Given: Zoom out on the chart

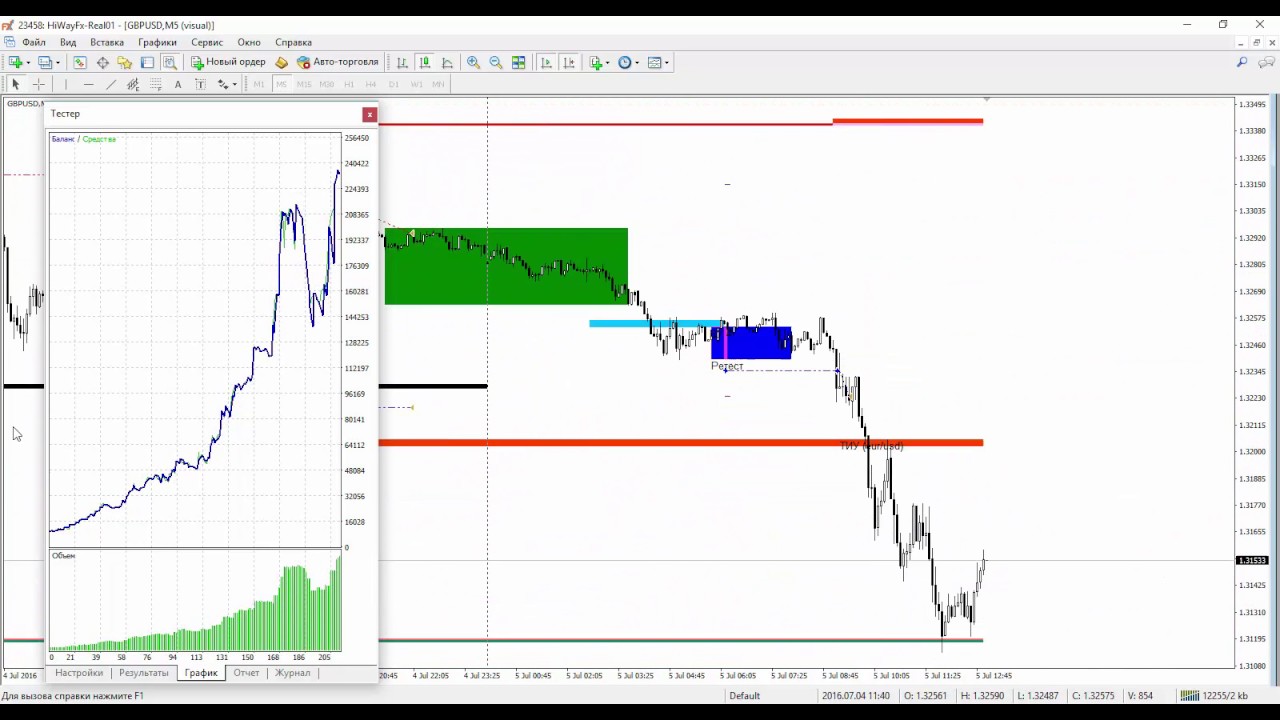Looking at the screenshot, I should click(x=496, y=62).
